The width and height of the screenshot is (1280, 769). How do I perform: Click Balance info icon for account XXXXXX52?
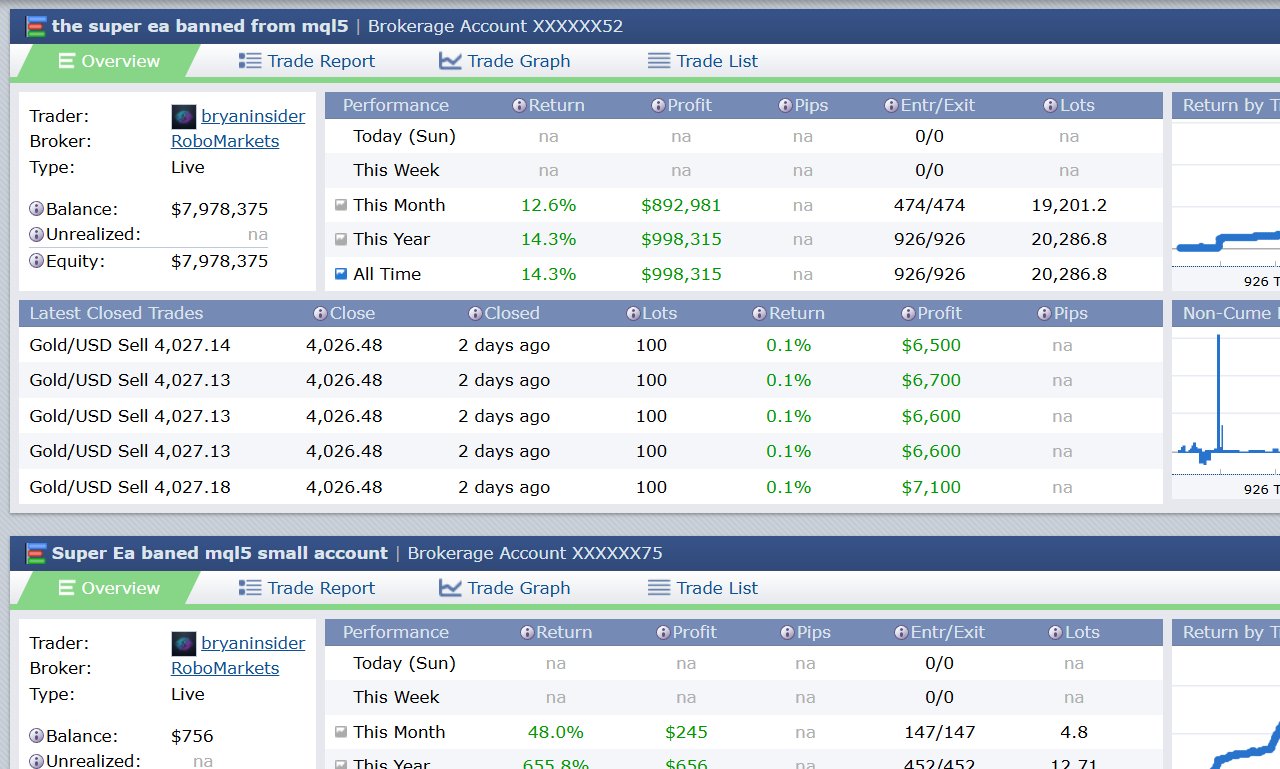click(x=37, y=209)
